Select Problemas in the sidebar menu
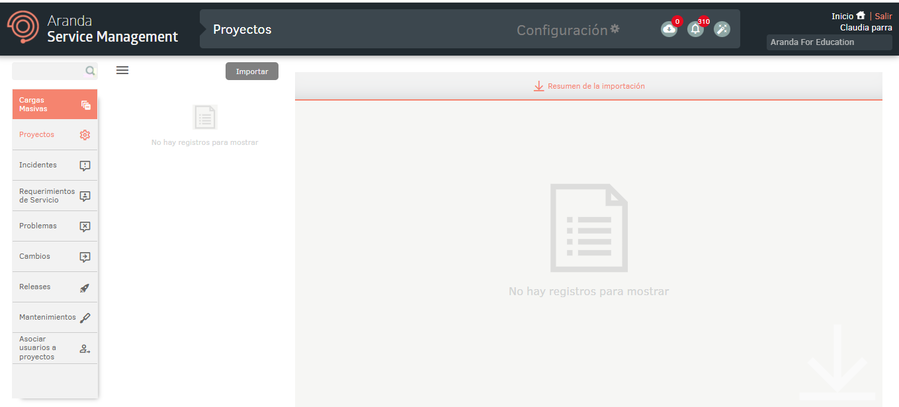Screen dimensions: 899x407 tap(38, 226)
